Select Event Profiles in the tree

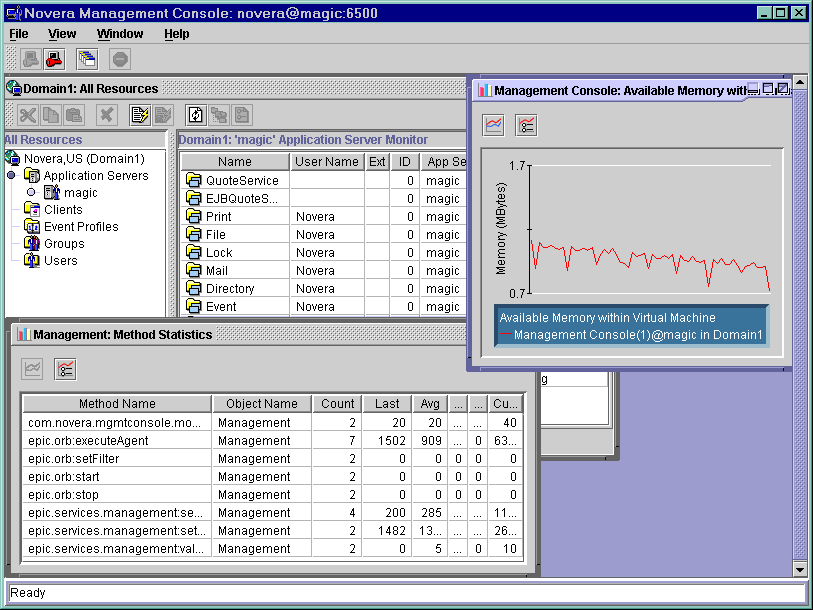tap(81, 227)
